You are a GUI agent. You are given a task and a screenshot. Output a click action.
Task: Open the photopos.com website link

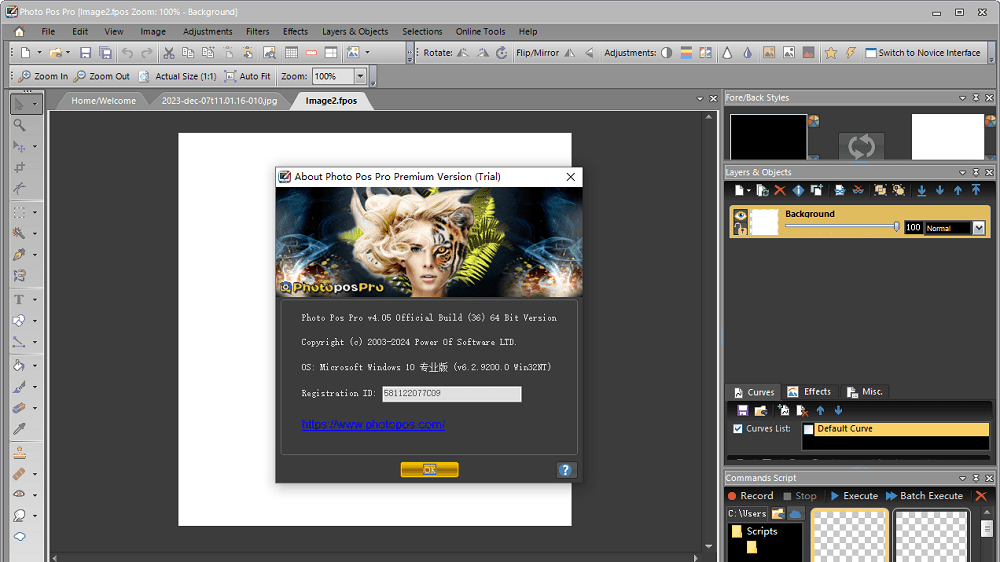pos(373,425)
